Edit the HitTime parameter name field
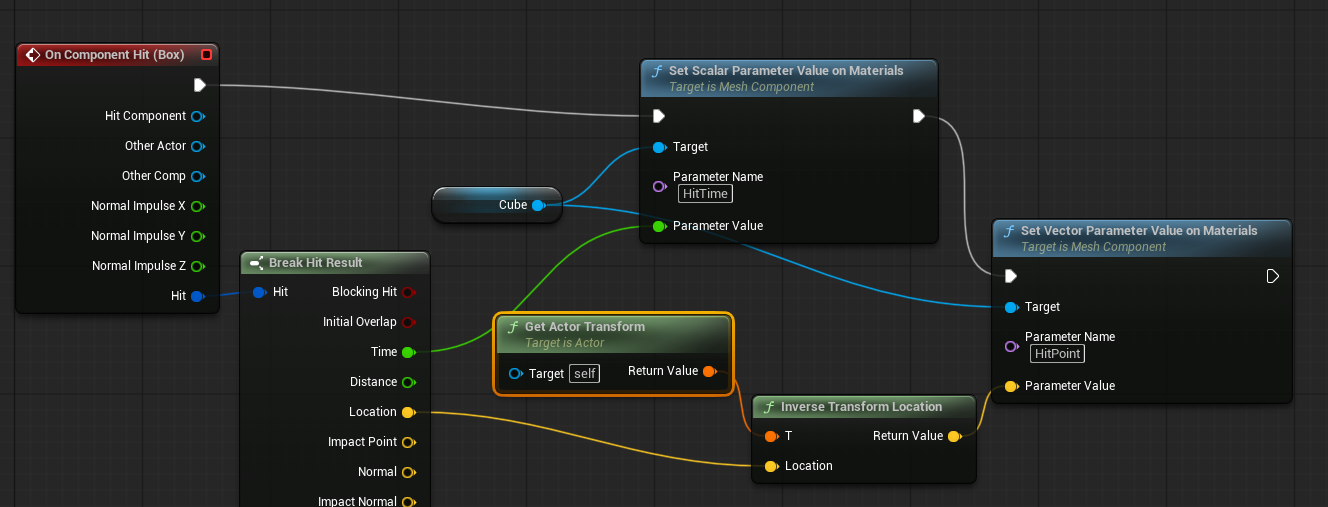1328x507 pixels. coord(705,194)
